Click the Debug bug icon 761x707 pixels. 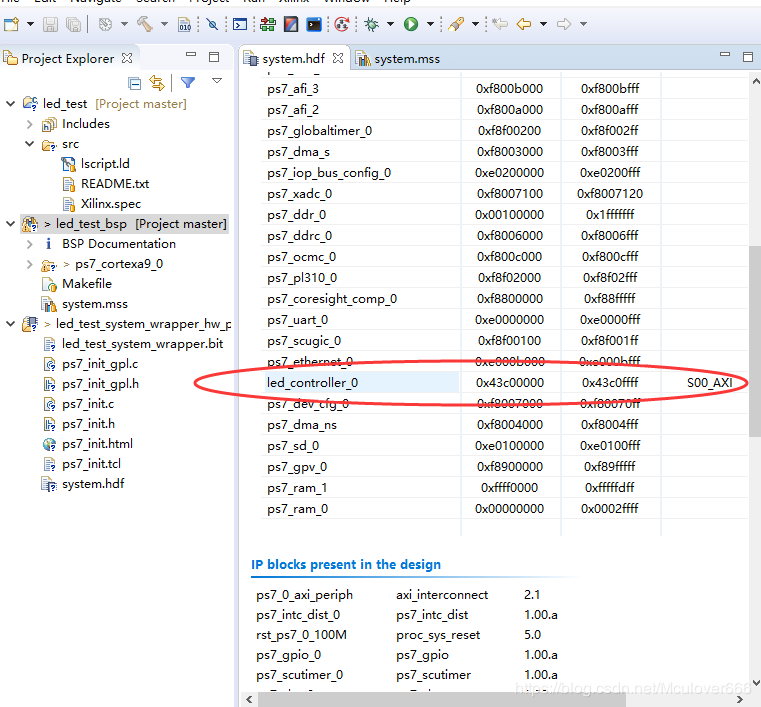tap(372, 23)
